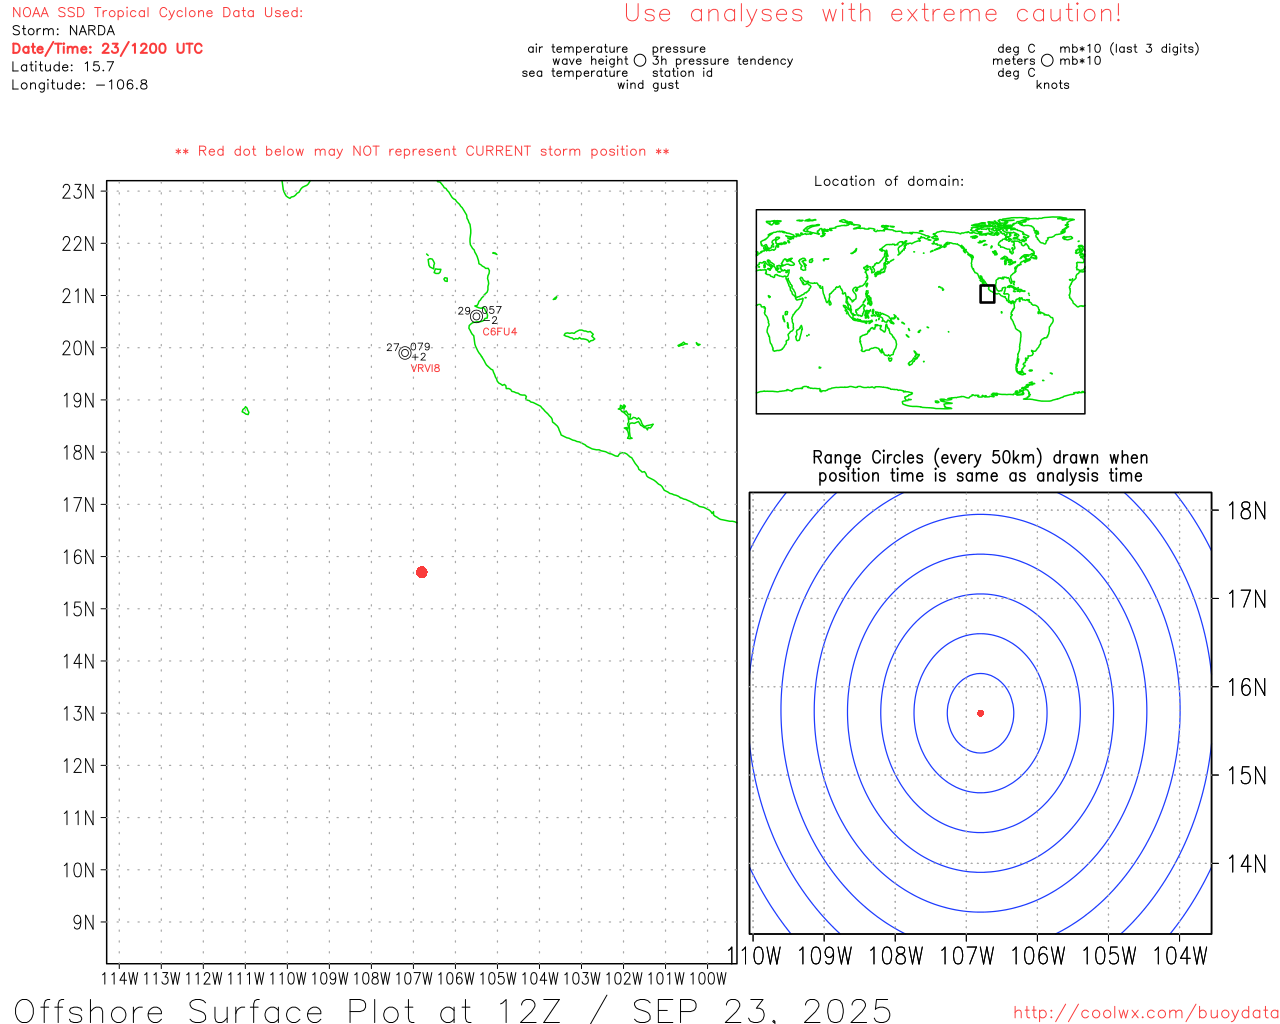Select the Date/Time 23/1200 UTC text
This screenshot has height=1024, width=1280.
[x=107, y=49]
